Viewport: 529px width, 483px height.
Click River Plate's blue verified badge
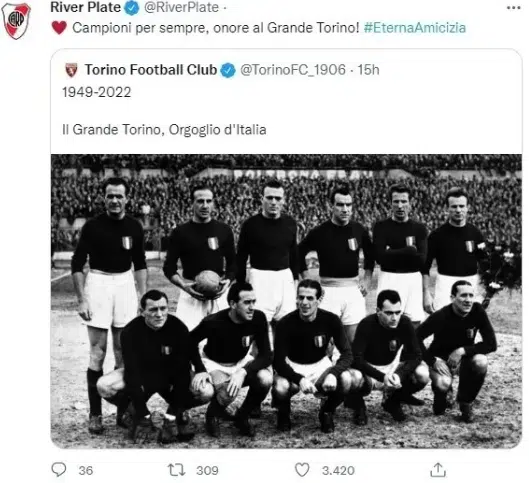tap(132, 8)
